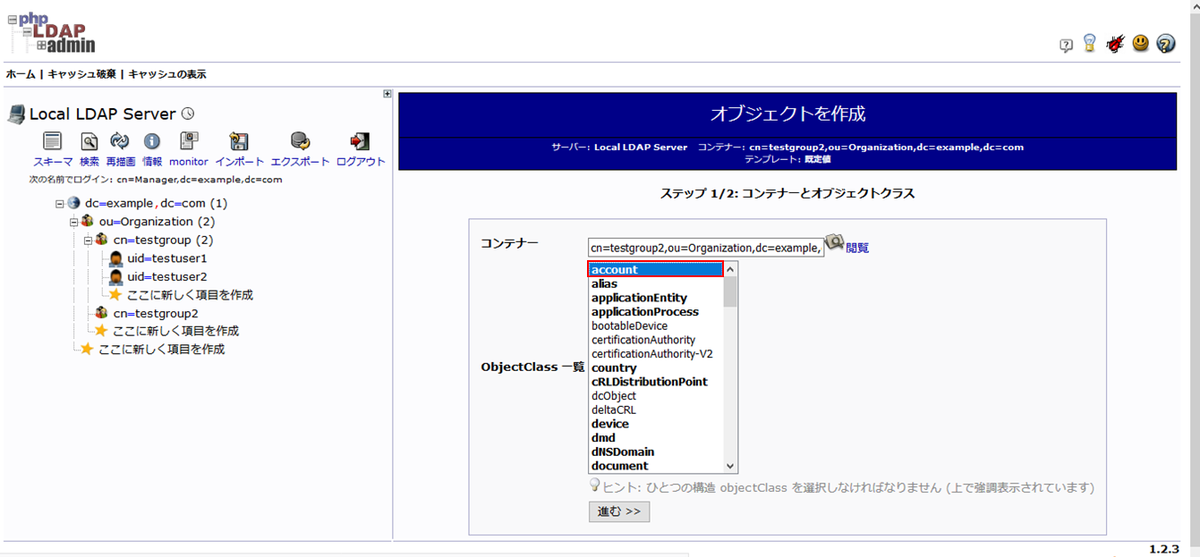1200x557 pixels.
Task: Click the search (検索) magnifier icon
Action: click(89, 142)
